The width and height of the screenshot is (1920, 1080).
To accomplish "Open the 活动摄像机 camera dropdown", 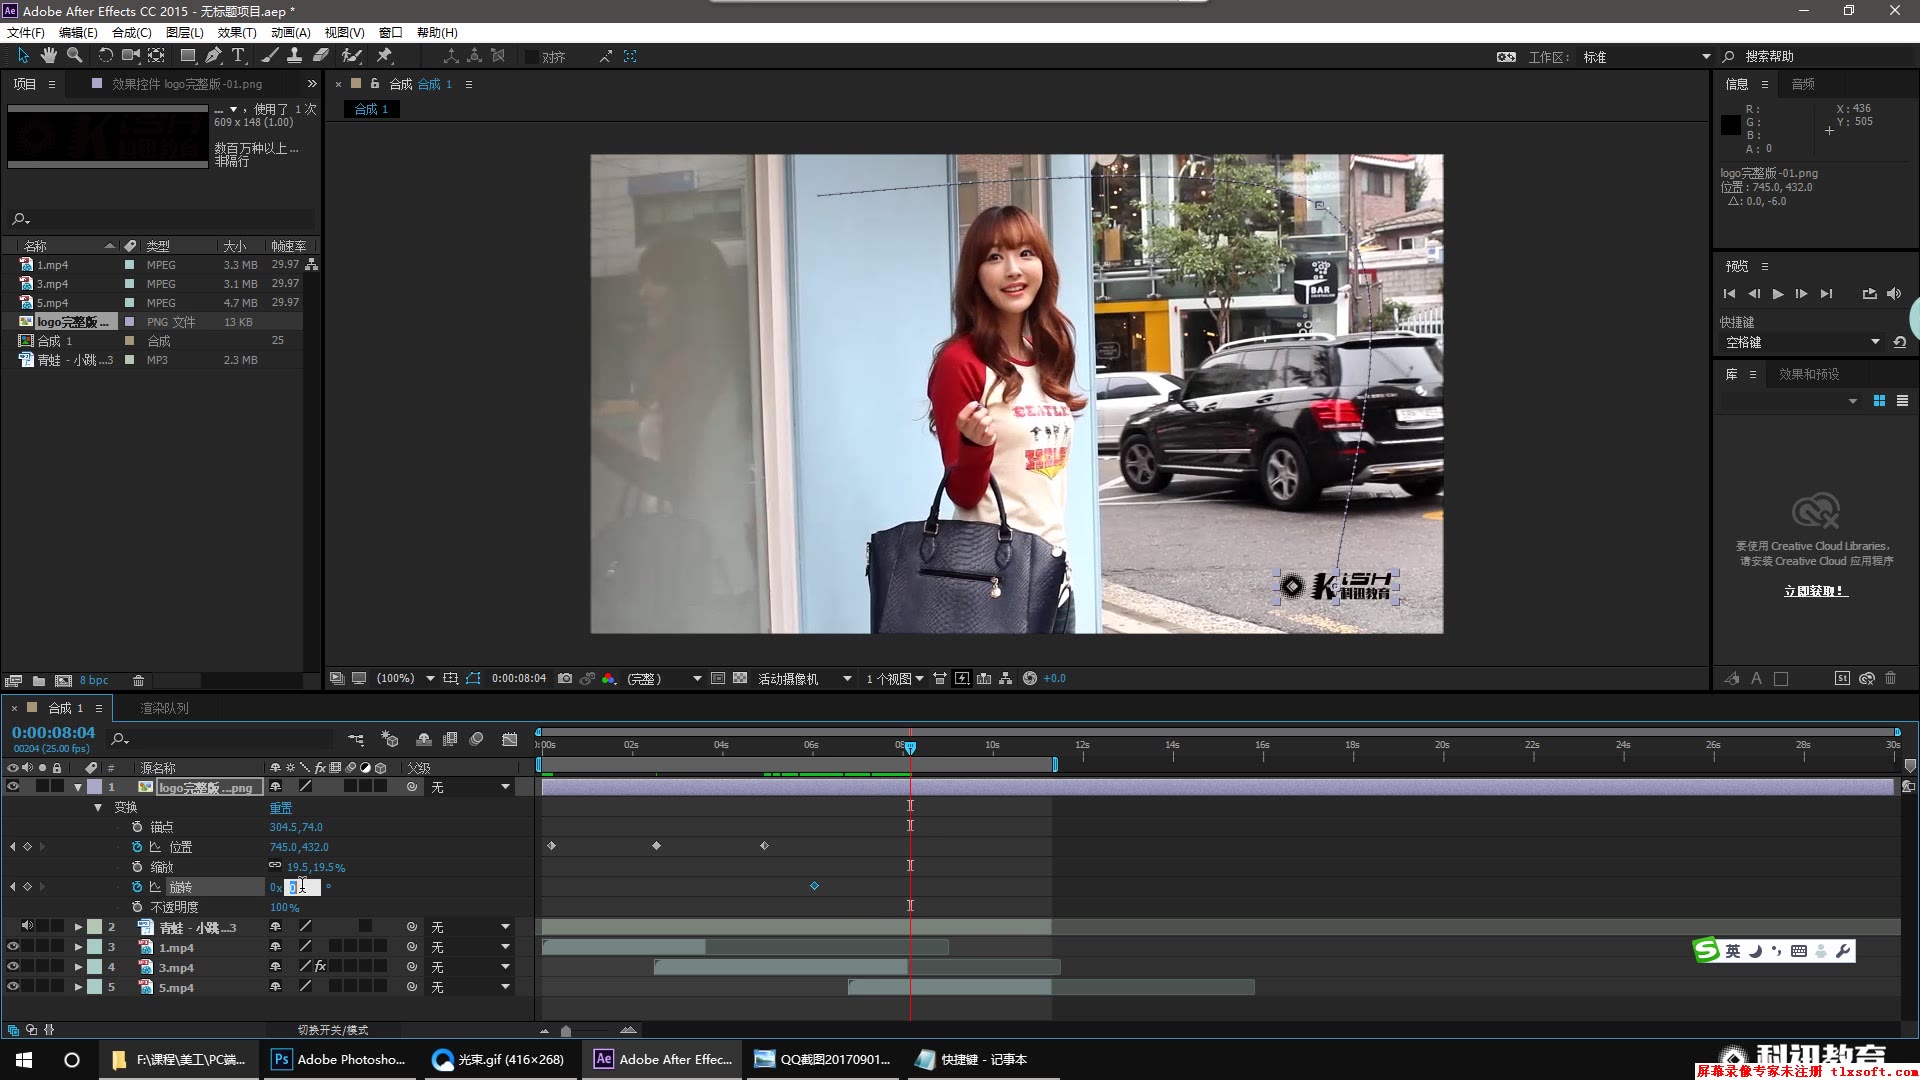I will click(x=805, y=678).
